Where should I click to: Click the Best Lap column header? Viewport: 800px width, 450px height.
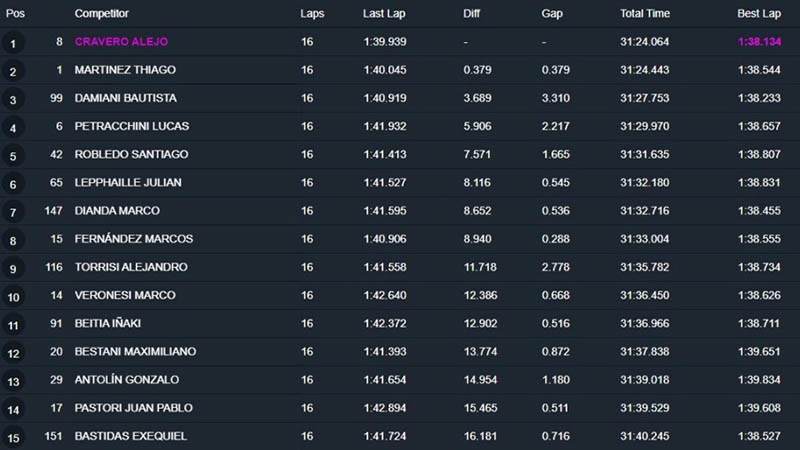[x=760, y=14]
